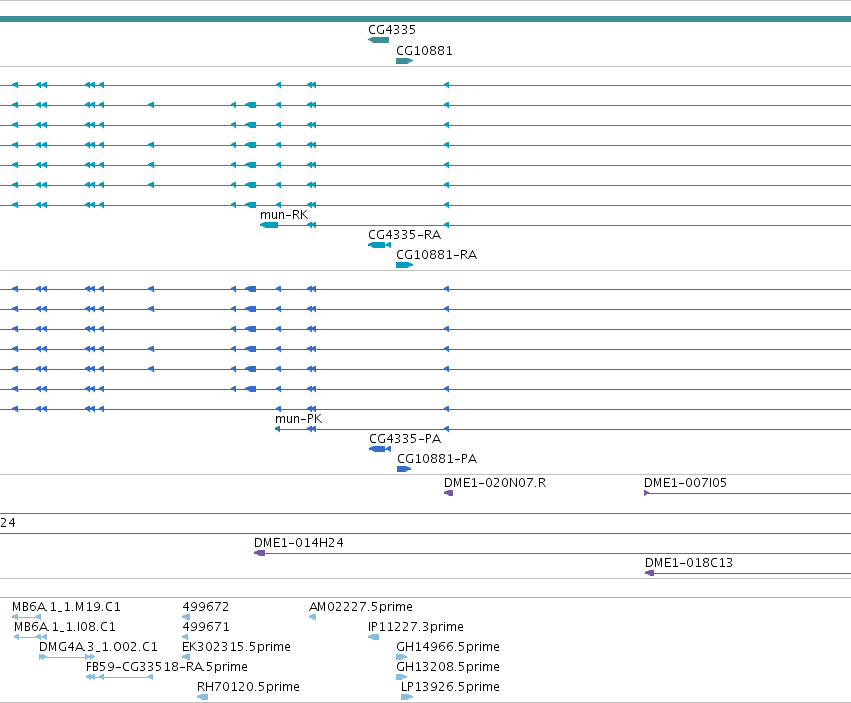The width and height of the screenshot is (851, 703).
Task: Click the DMG4A.3_1.O02.C1 label
Action: pyautogui.click(x=98, y=647)
